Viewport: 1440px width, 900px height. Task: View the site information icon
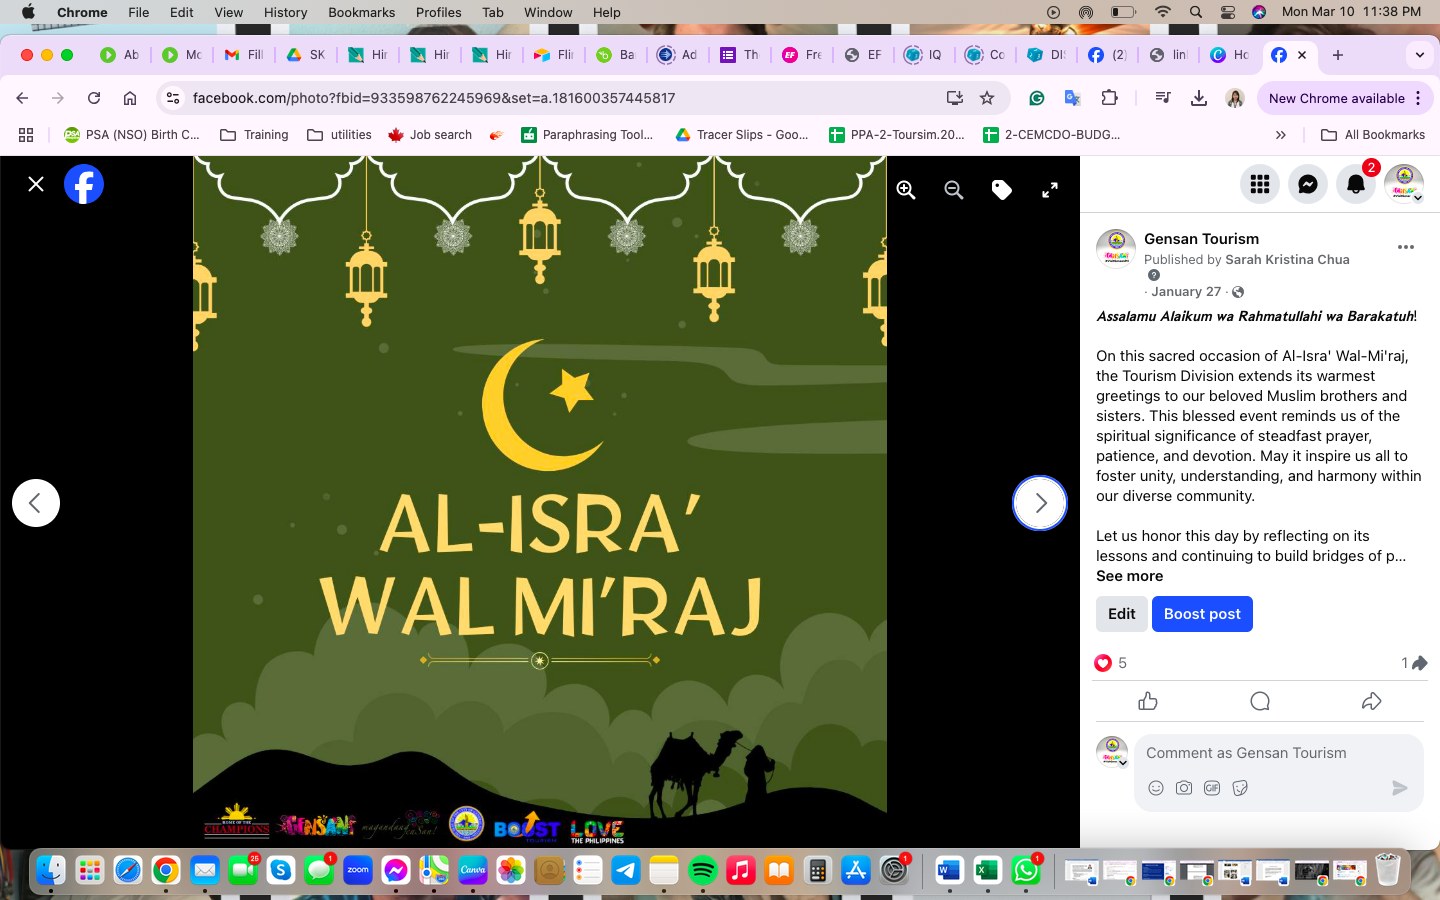click(173, 98)
